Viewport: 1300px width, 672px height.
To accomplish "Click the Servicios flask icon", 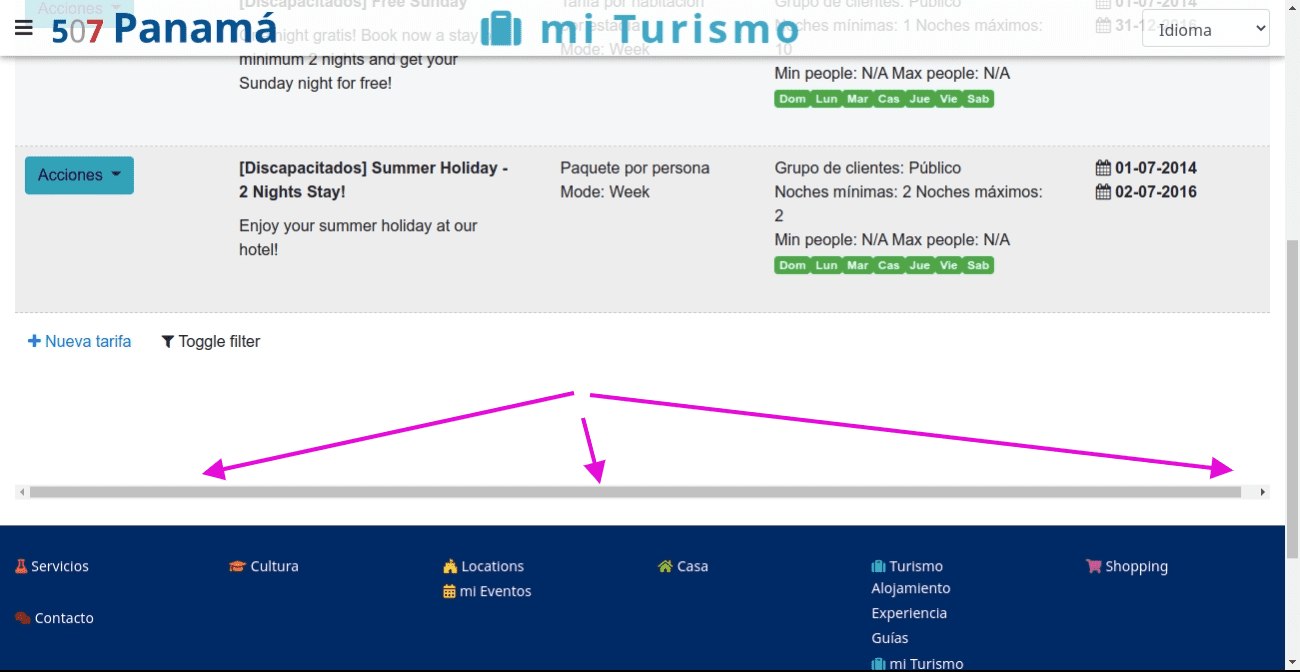I will tap(21, 566).
